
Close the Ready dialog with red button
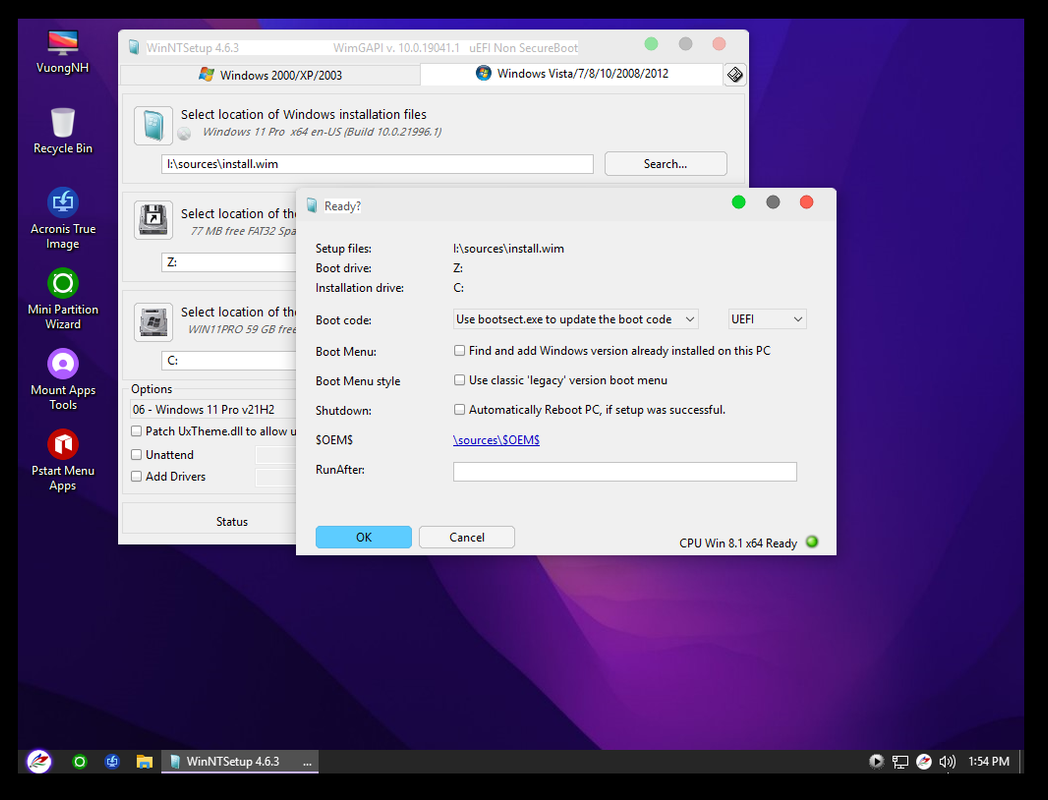[807, 202]
